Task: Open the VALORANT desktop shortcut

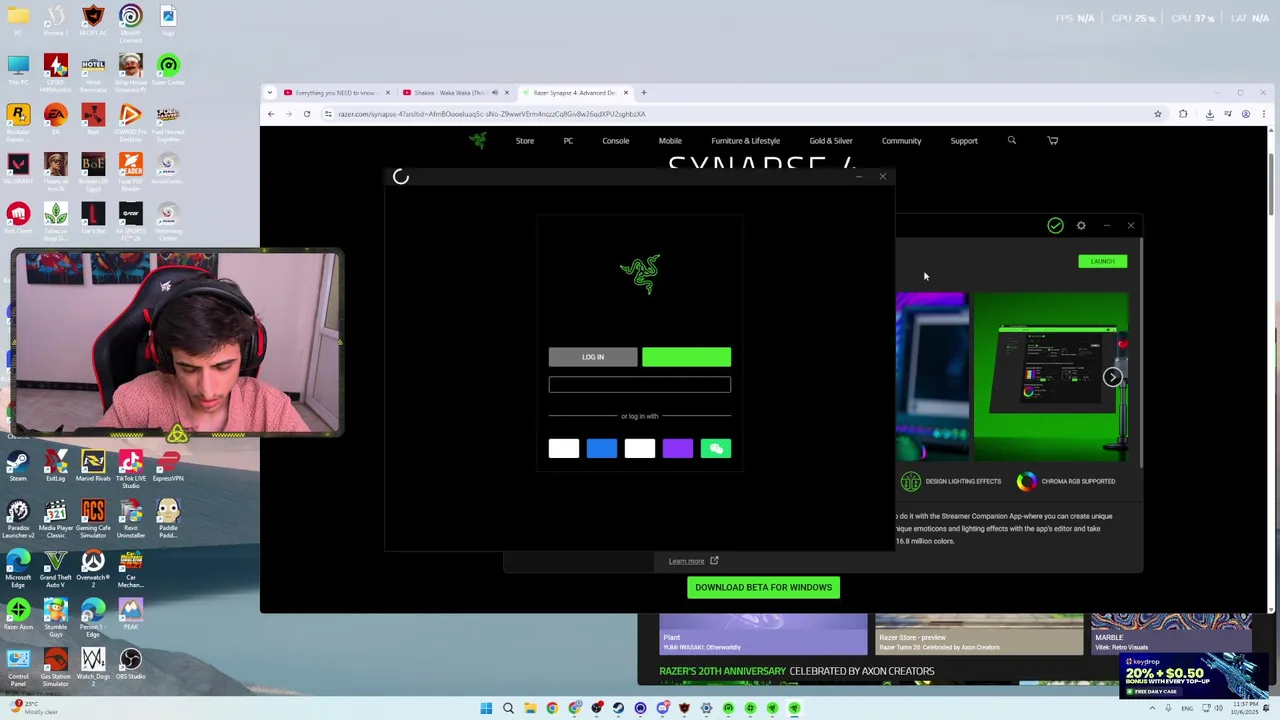Action: [x=18, y=168]
